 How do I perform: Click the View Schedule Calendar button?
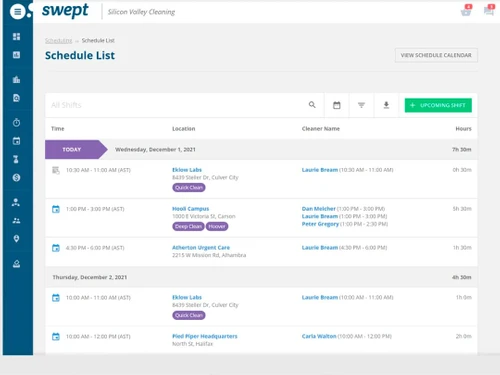[436, 55]
